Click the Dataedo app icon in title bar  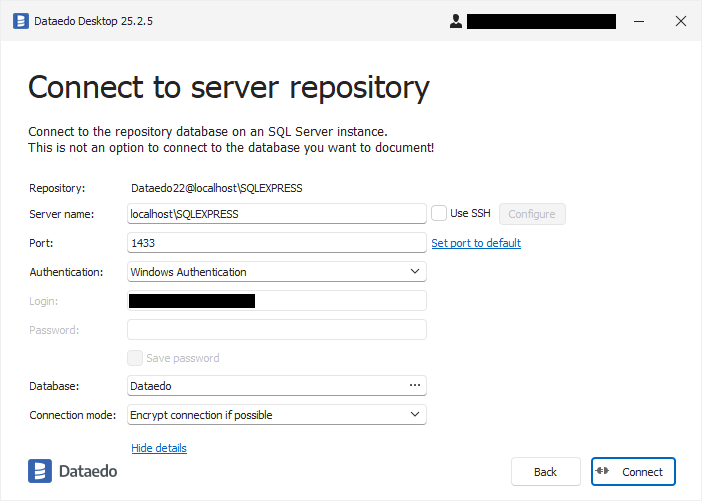(x=21, y=21)
